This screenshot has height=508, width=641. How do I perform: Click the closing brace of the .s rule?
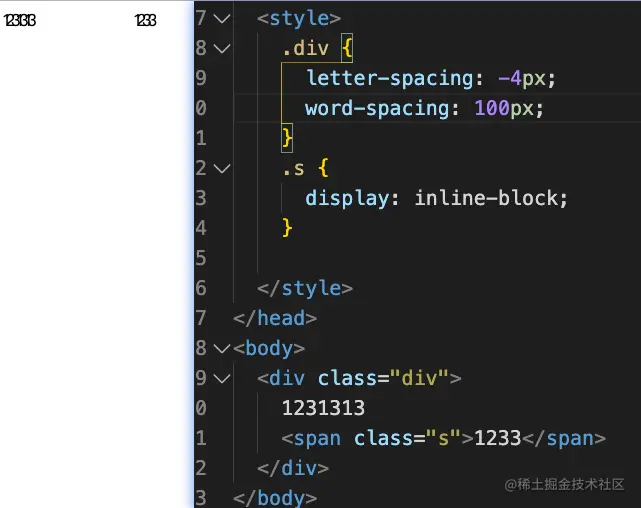tap(287, 228)
